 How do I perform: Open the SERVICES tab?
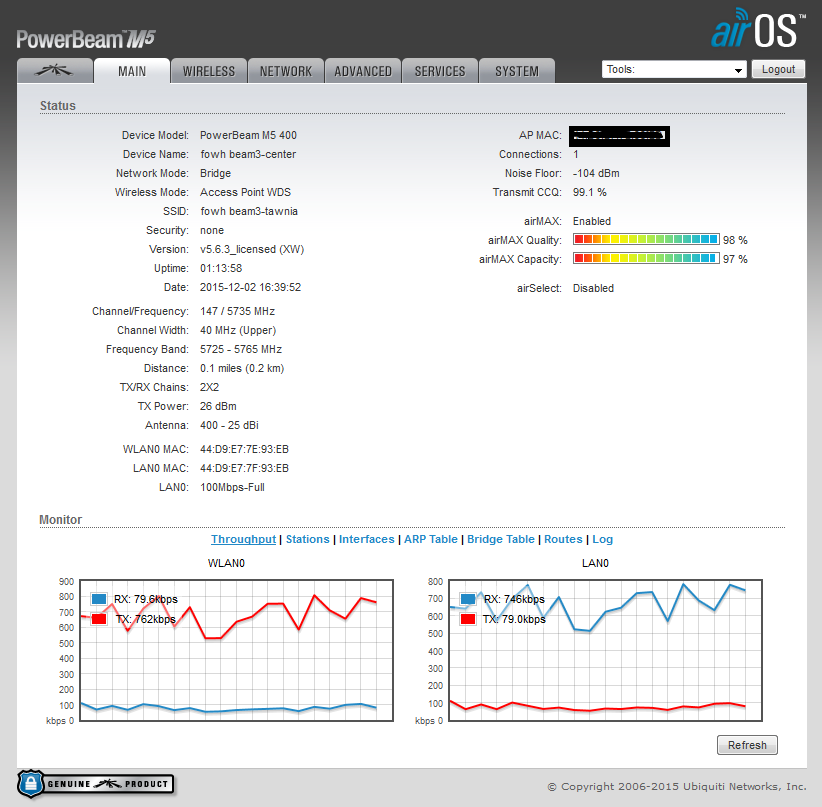tap(440, 71)
